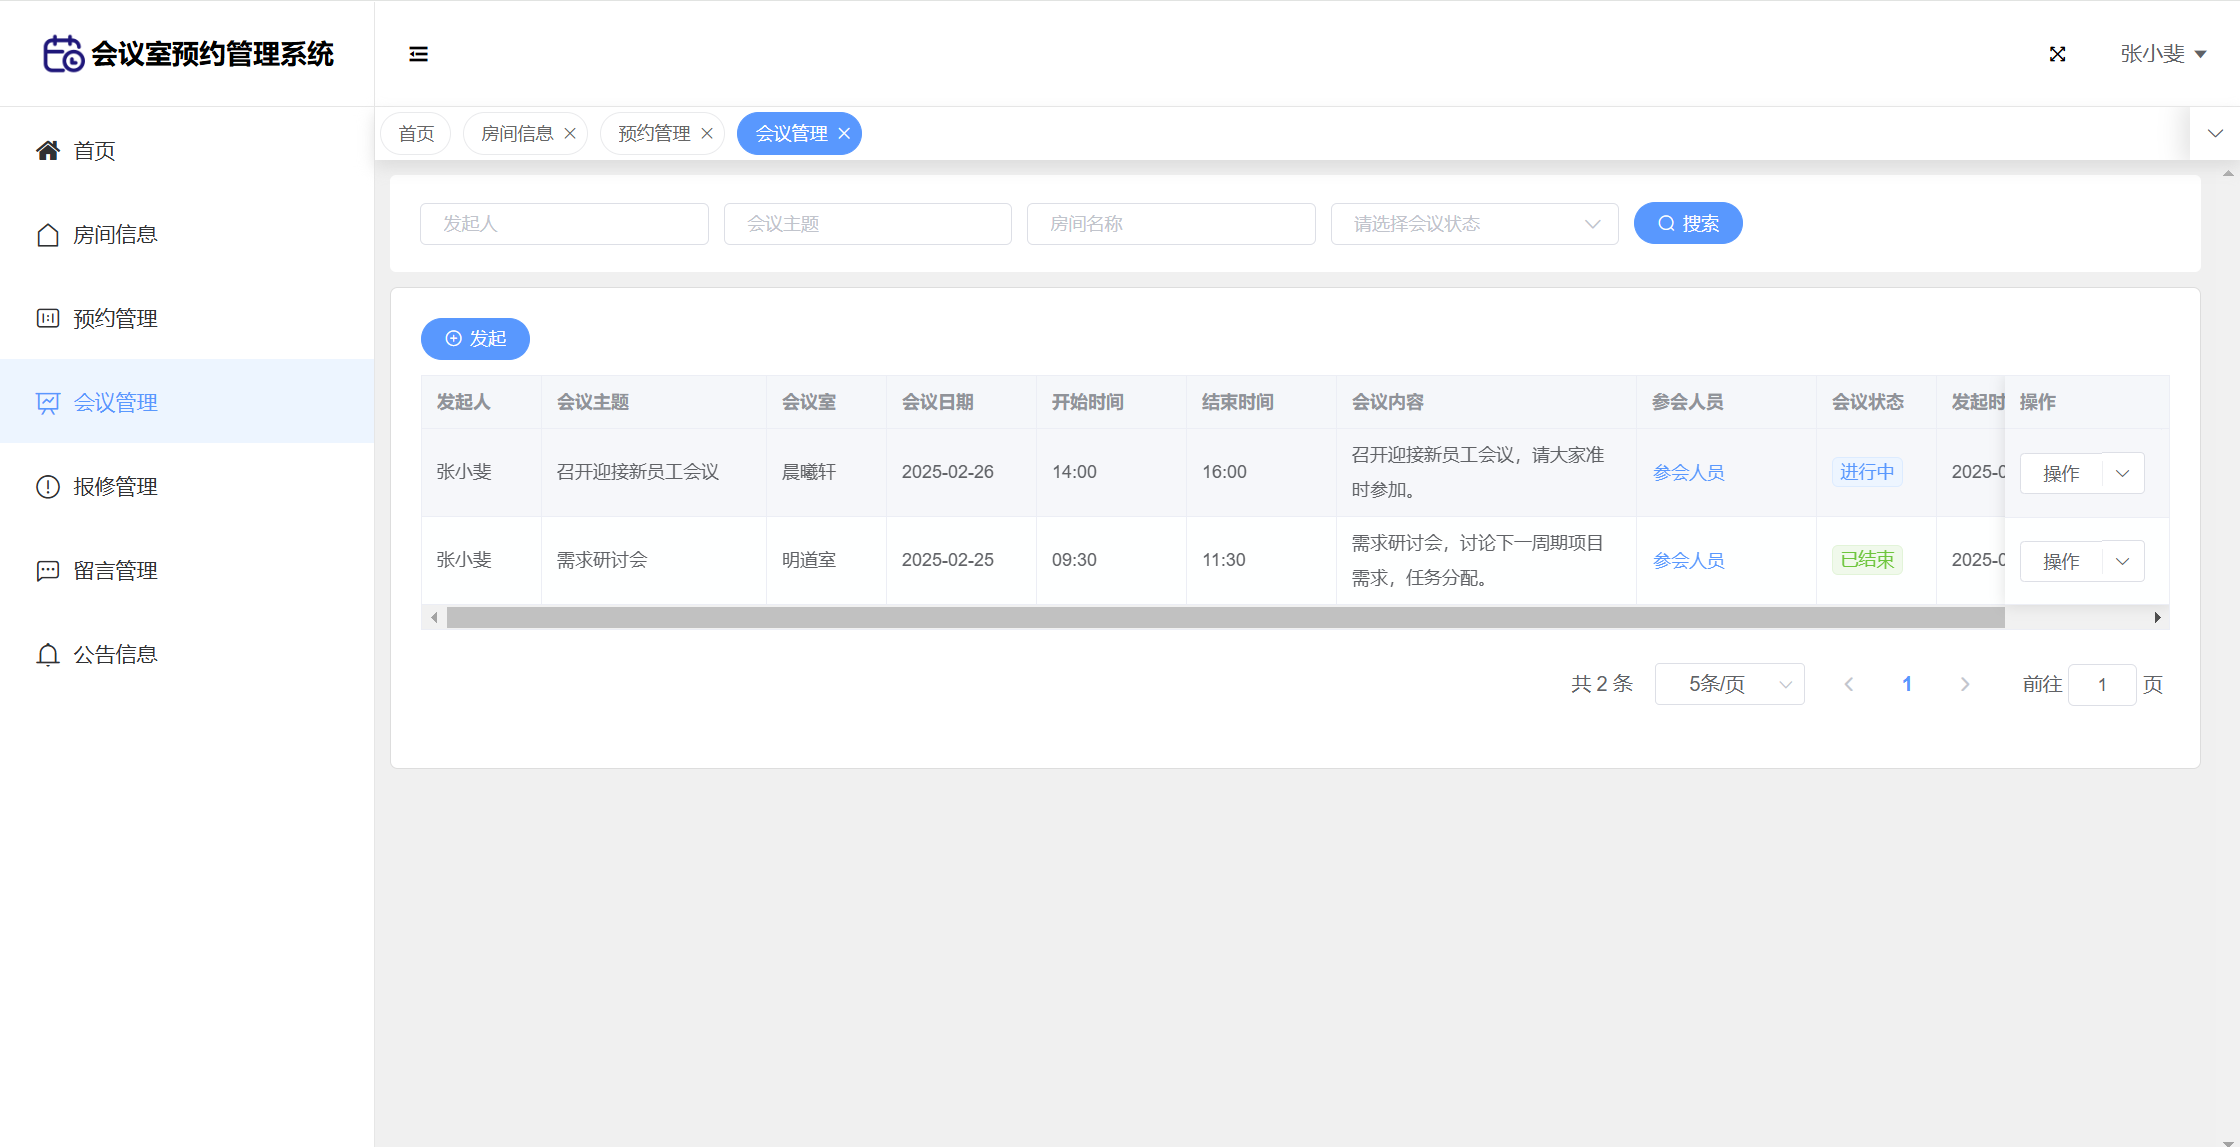Image resolution: width=2240 pixels, height=1147 pixels.
Task: Expand 操作 dropdown arrow for 需求研讨会 row
Action: click(x=2122, y=561)
